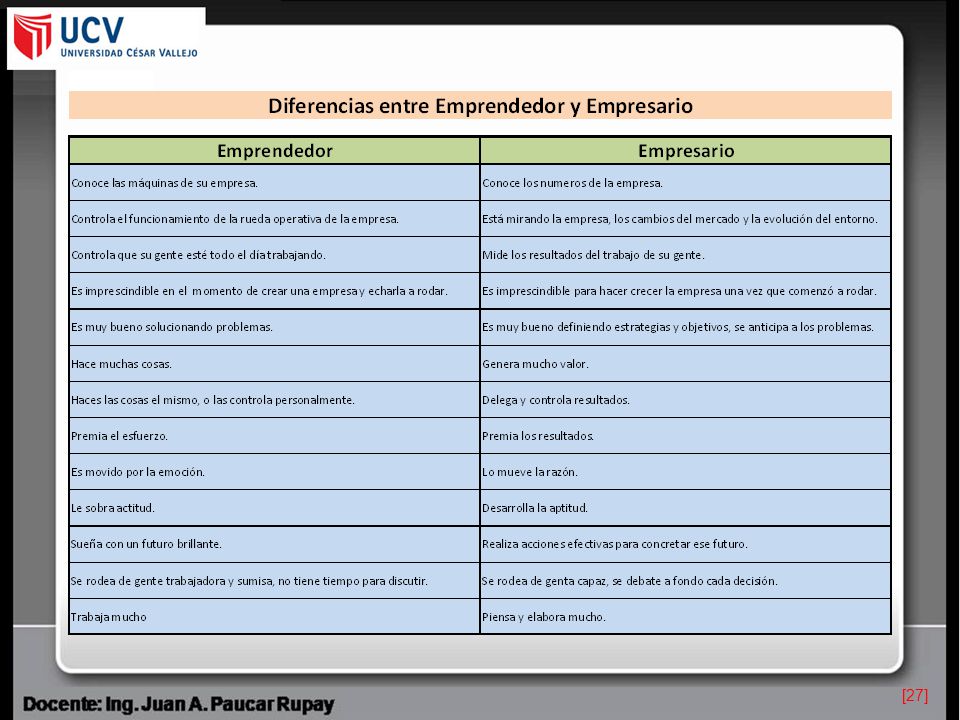Click the UCV Universidad César Vallejo logo

[106, 38]
